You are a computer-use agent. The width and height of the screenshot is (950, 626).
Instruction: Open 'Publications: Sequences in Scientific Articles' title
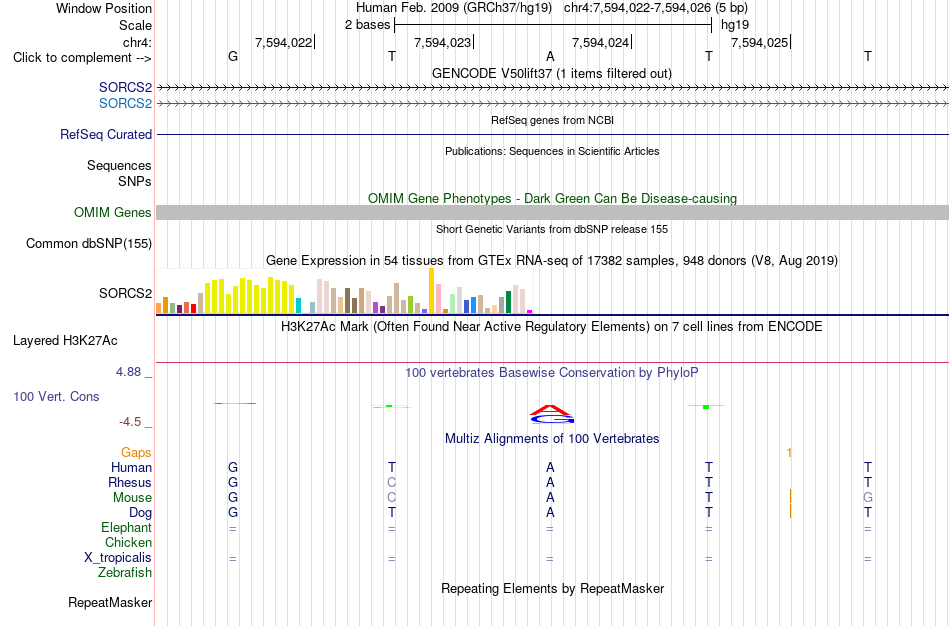[x=552, y=151]
